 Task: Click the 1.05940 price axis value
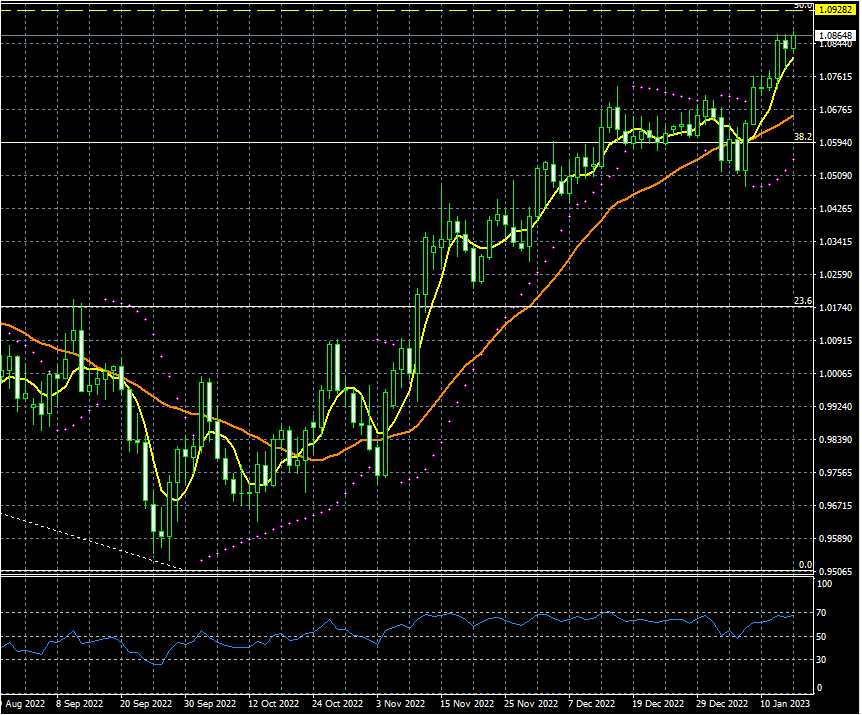pyautogui.click(x=836, y=143)
